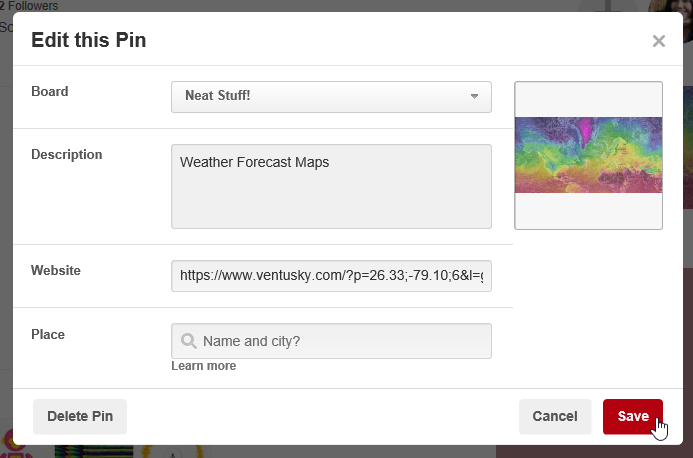
Task: Close the Edit this Pin dialog
Action: pyautogui.click(x=659, y=41)
